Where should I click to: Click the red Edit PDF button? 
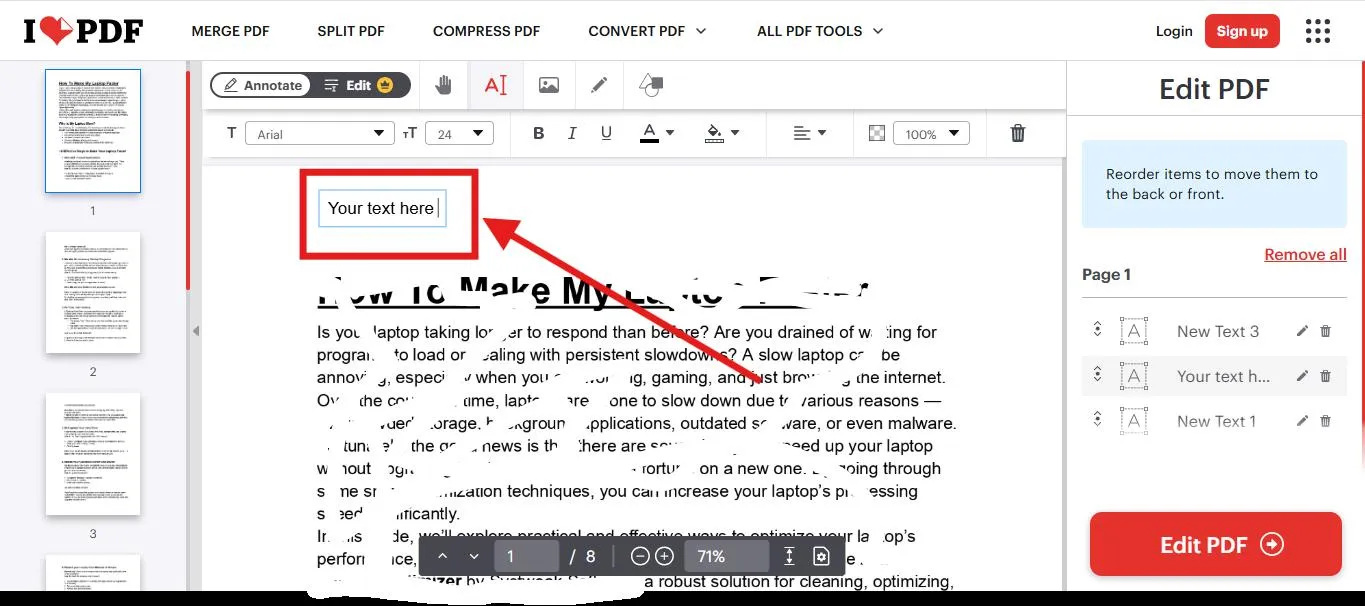pos(1215,545)
